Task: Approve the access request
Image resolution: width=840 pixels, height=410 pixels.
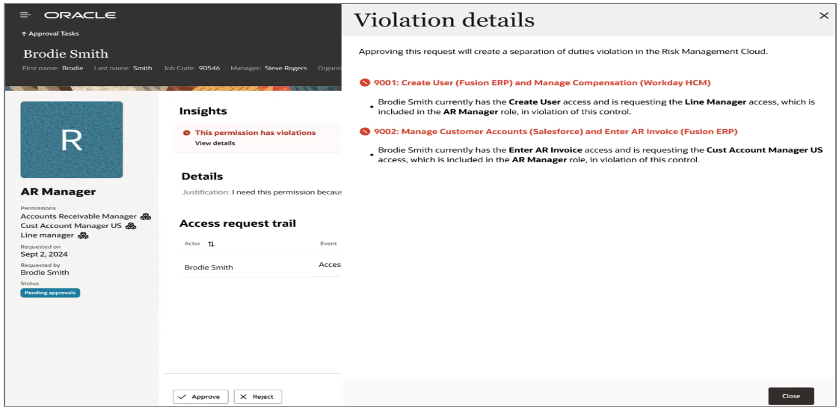Action: click(200, 397)
